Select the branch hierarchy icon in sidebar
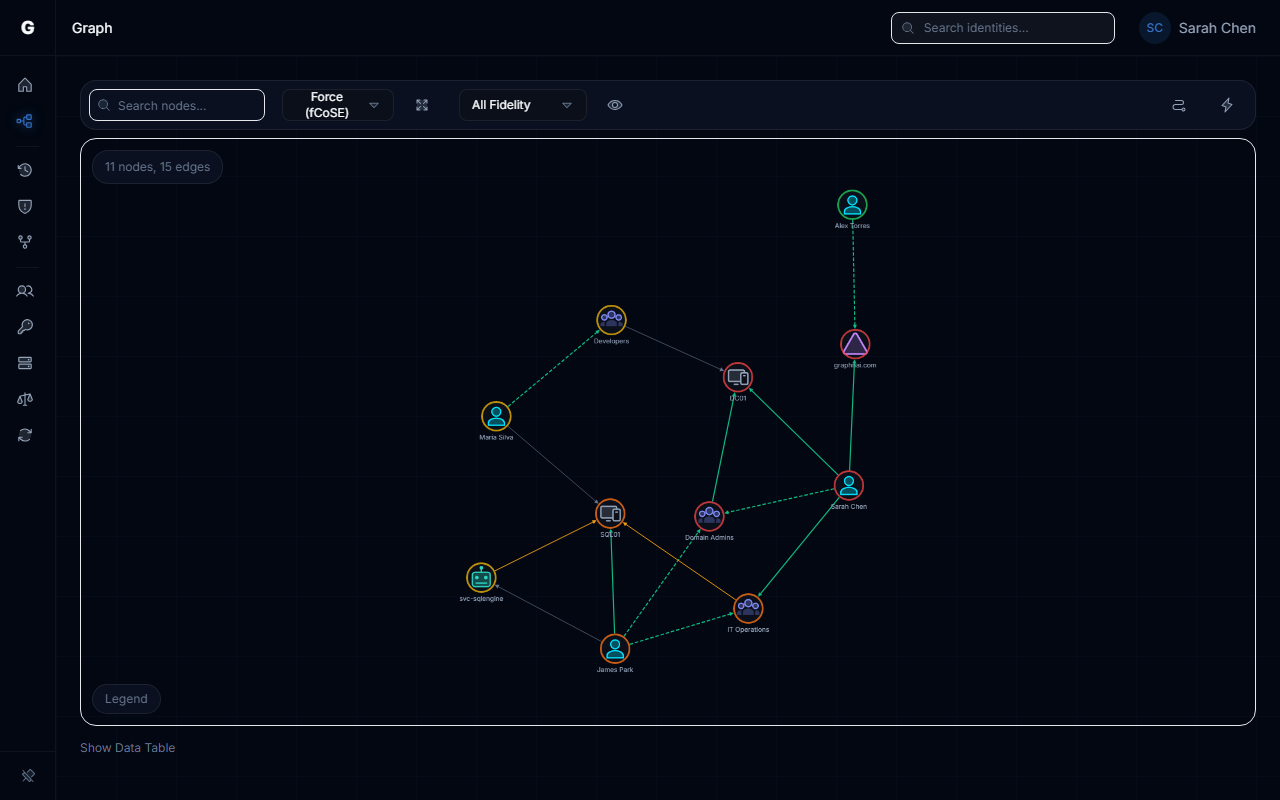This screenshot has height=800, width=1280. (x=25, y=242)
